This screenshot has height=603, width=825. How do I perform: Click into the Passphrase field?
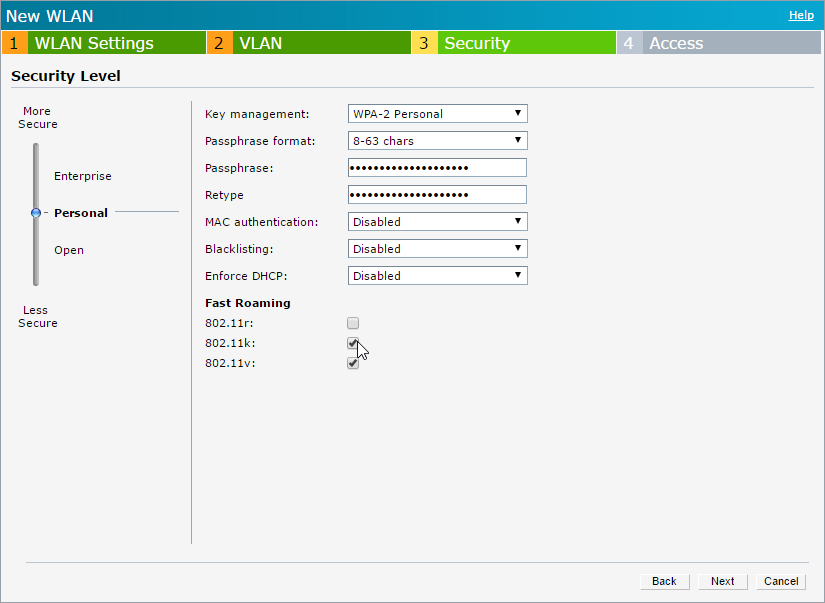437,168
